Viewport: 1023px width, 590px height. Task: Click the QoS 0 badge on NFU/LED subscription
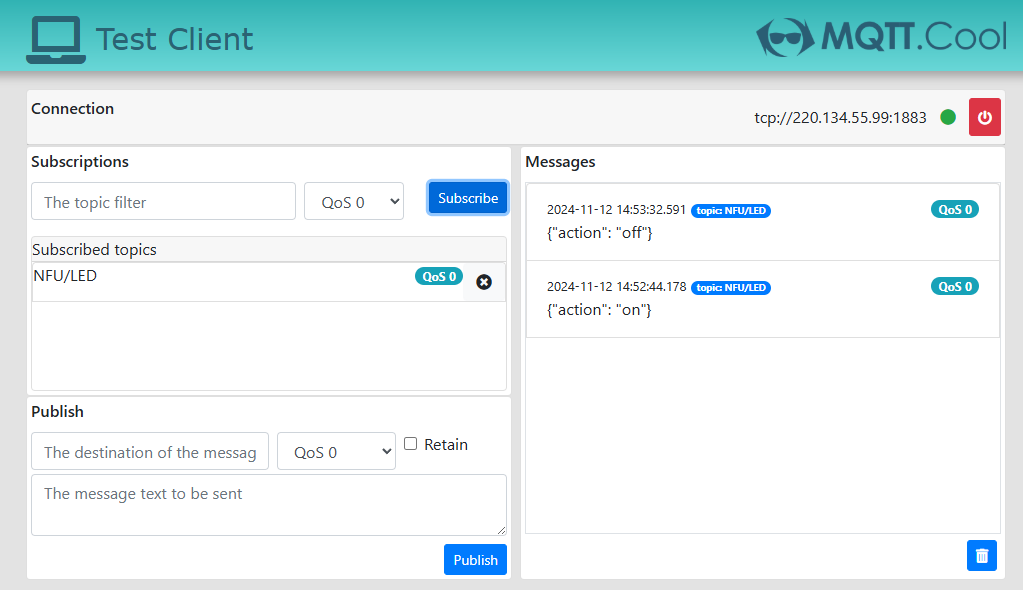tap(439, 276)
